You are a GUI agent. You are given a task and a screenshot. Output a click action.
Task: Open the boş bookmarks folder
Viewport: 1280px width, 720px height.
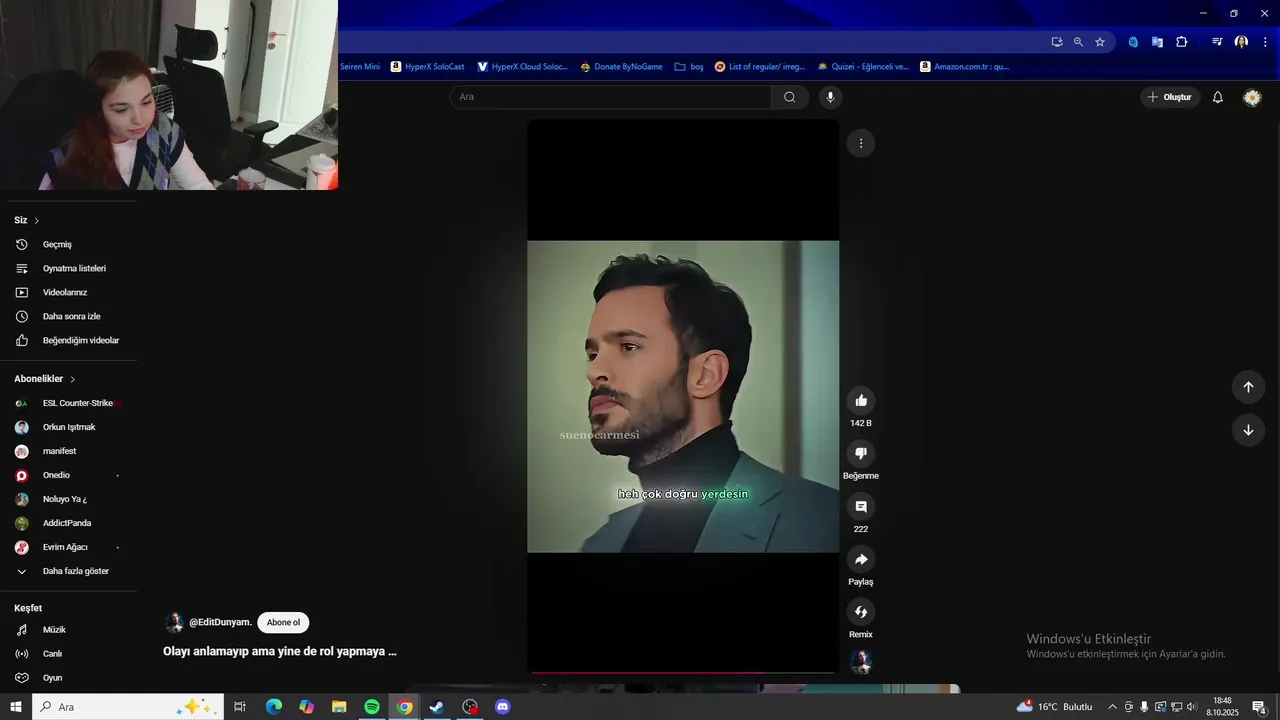coord(689,67)
